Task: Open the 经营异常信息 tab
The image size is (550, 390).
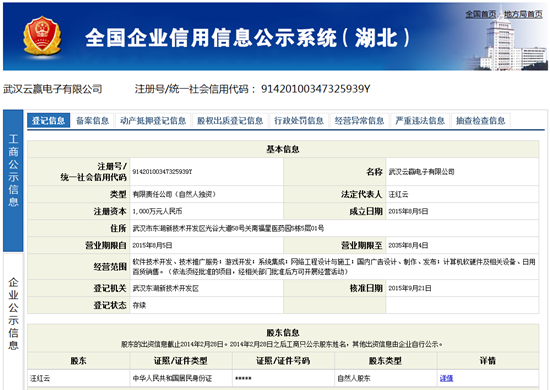Action: tap(360, 121)
